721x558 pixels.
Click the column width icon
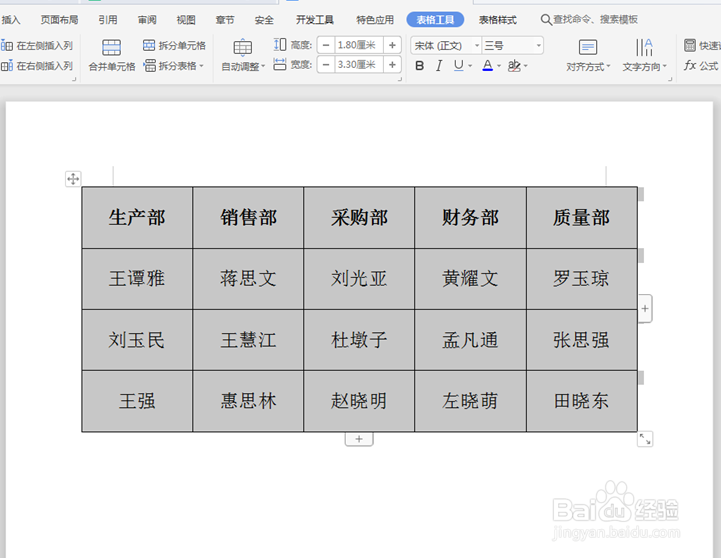pyautogui.click(x=280, y=64)
